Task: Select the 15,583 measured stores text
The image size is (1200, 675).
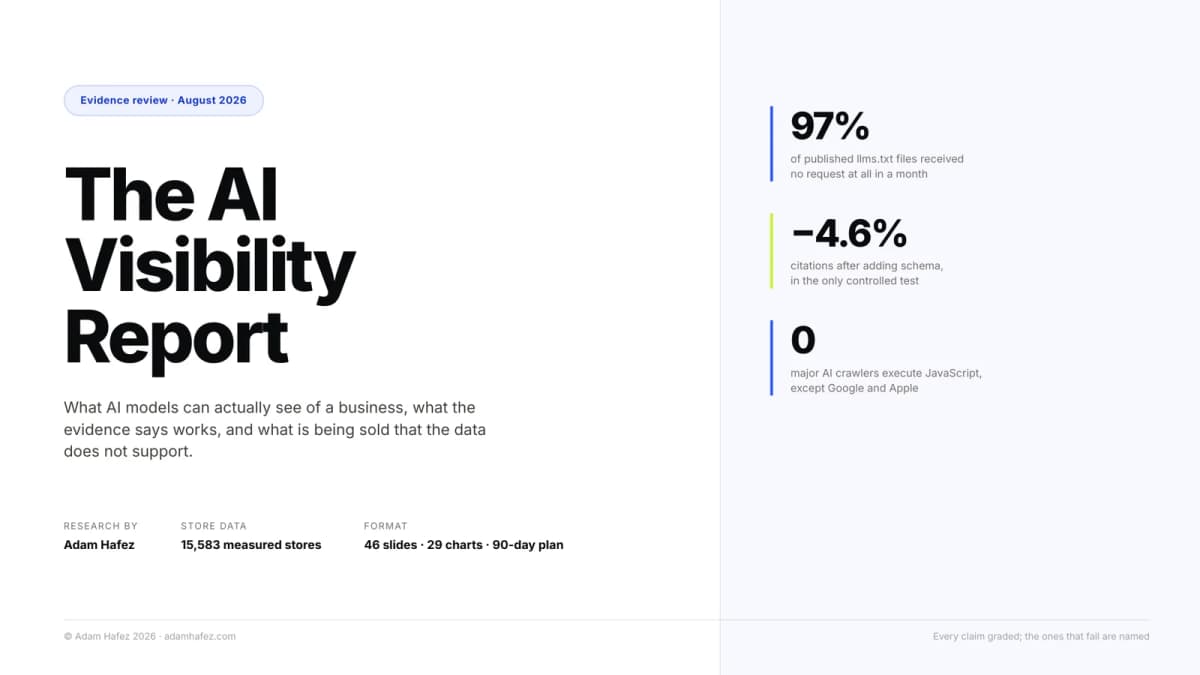Action: coord(251,545)
